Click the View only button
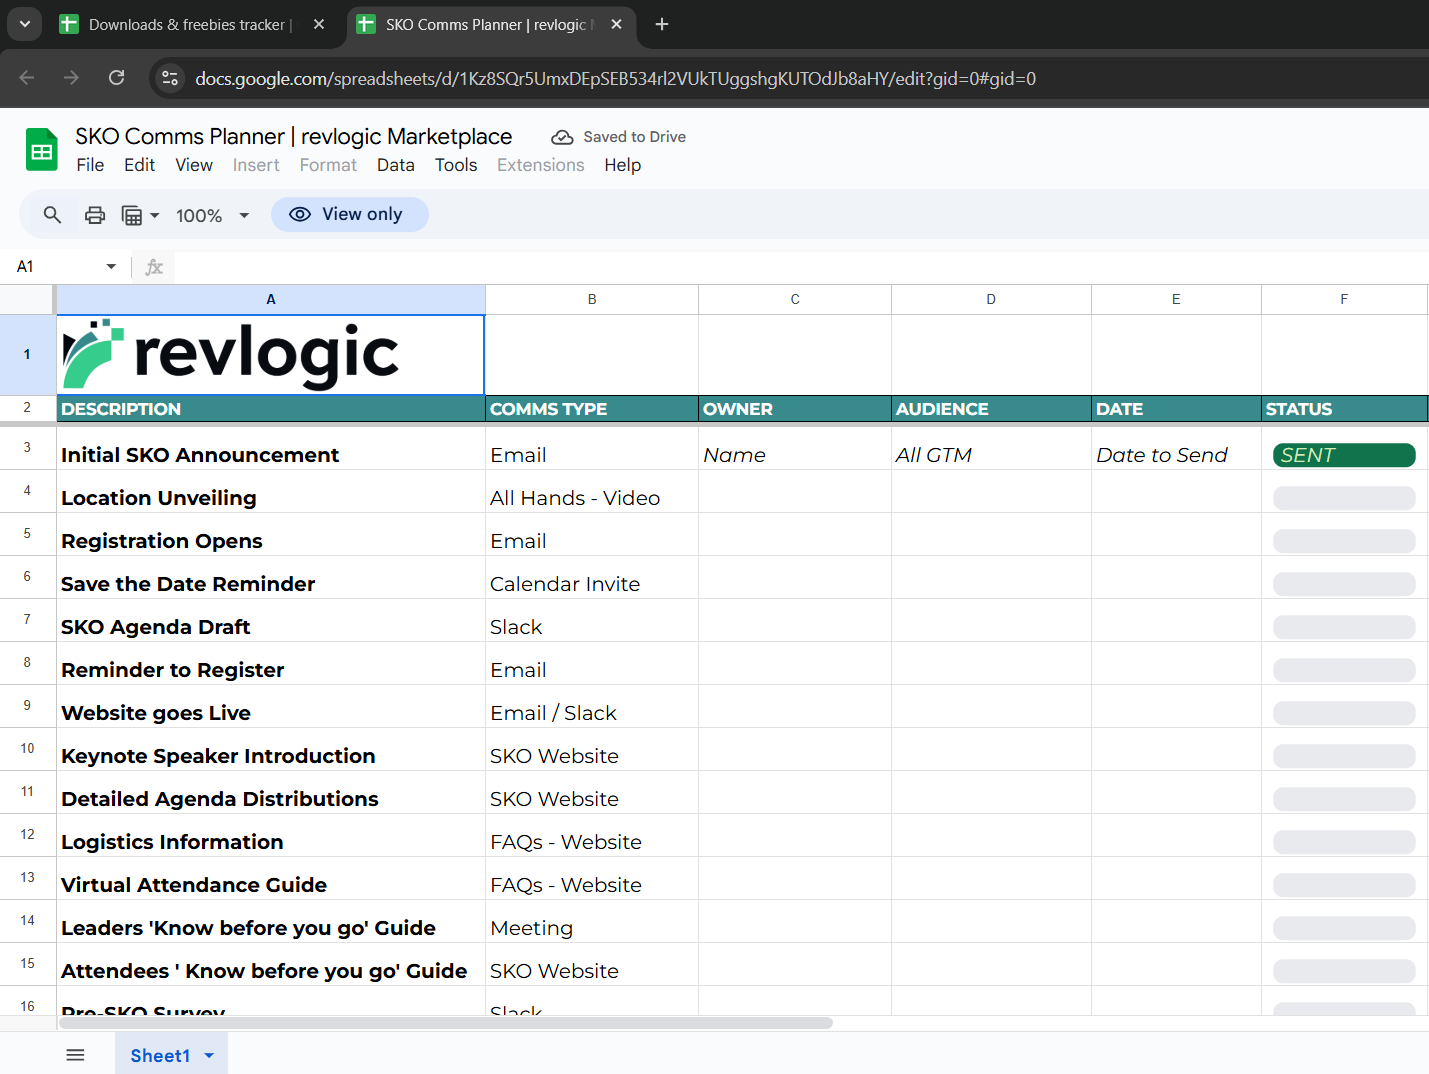Screen dimensions: 1429x1074 [349, 214]
